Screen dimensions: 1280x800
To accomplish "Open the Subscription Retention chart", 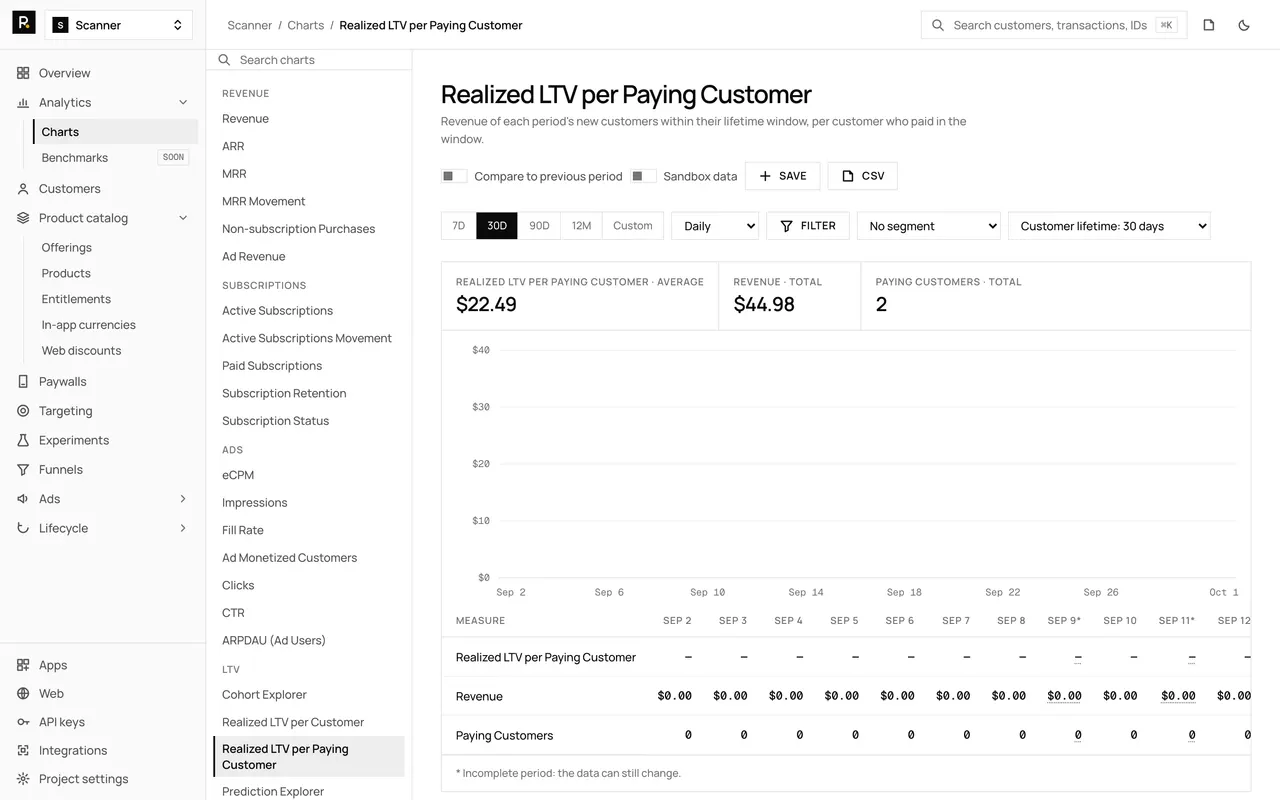I will tap(284, 393).
